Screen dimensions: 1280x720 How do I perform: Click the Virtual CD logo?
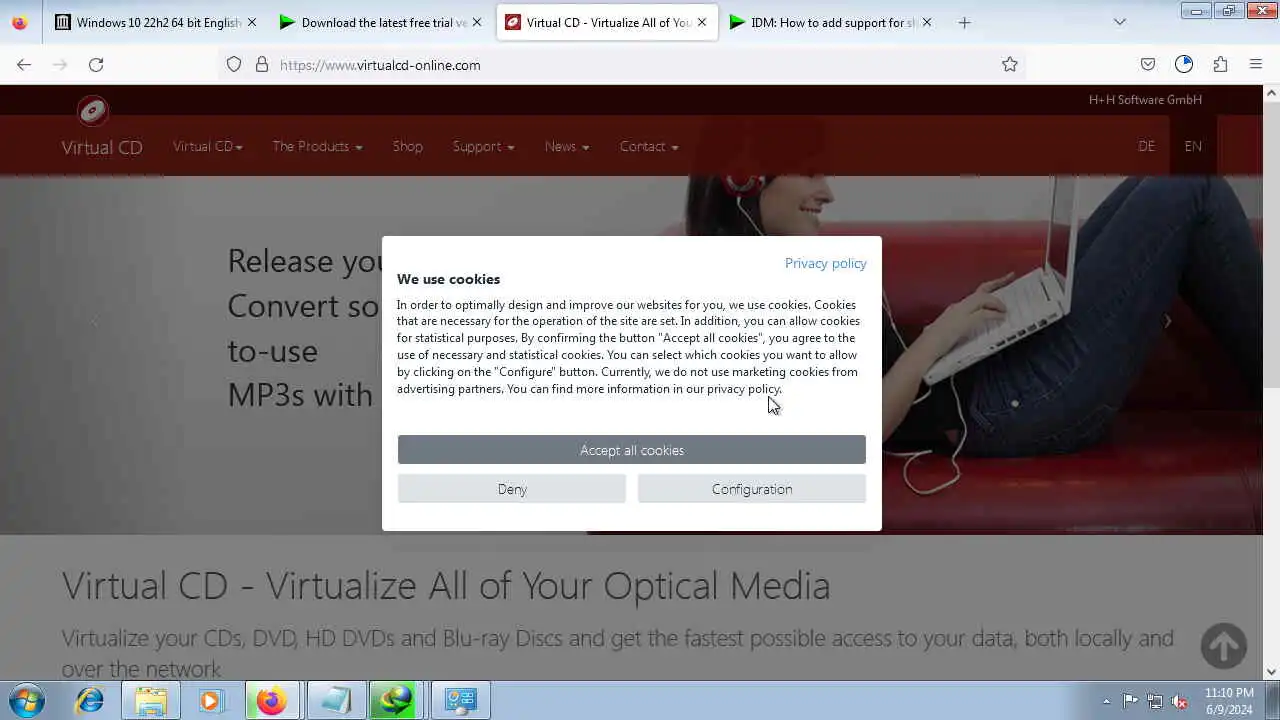[93, 111]
